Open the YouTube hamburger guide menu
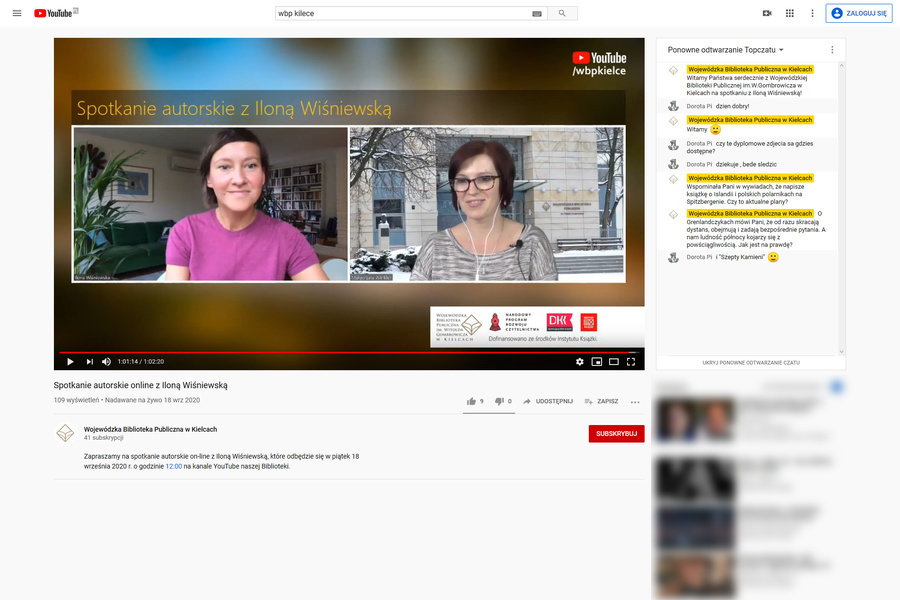 (x=15, y=13)
